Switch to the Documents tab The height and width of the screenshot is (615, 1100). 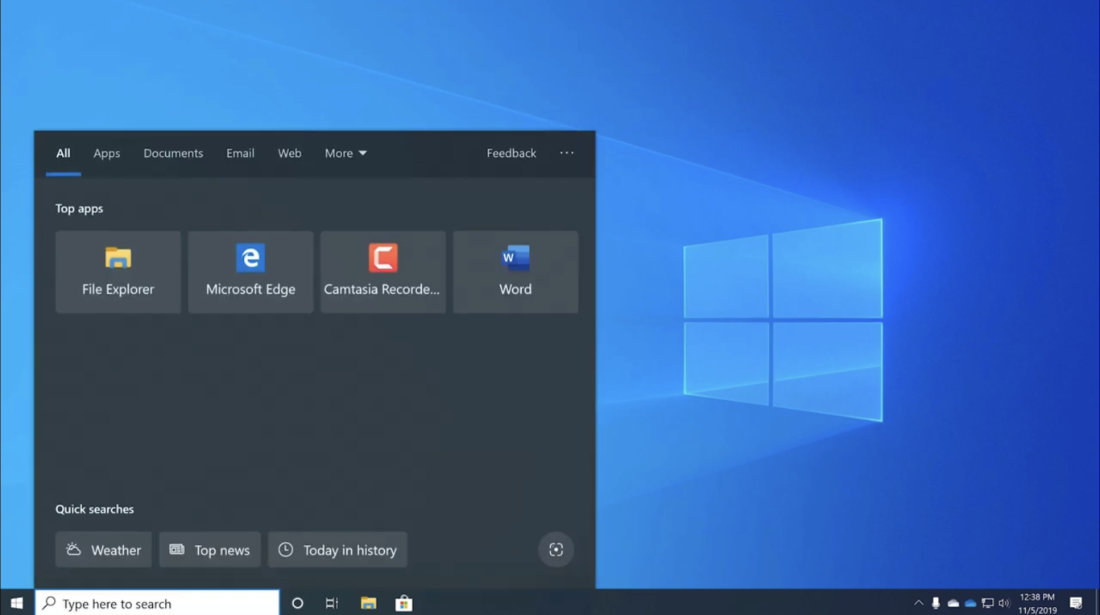173,153
